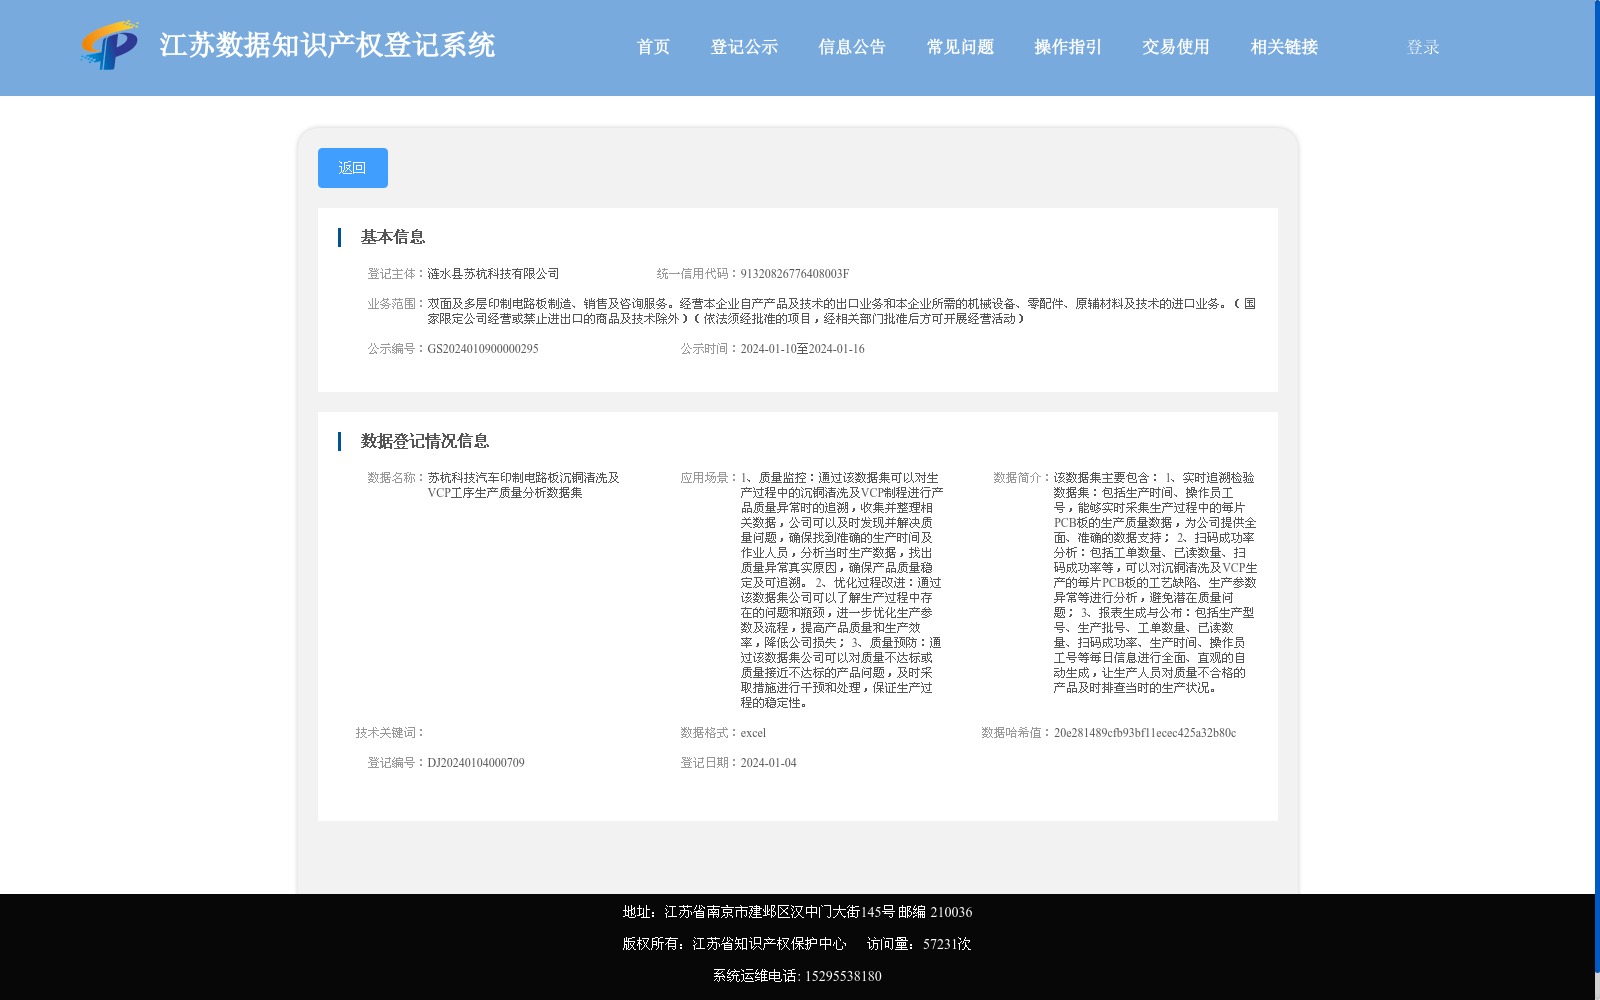Open the 相关链接 menu item
The height and width of the screenshot is (1000, 1600).
click(x=1284, y=47)
